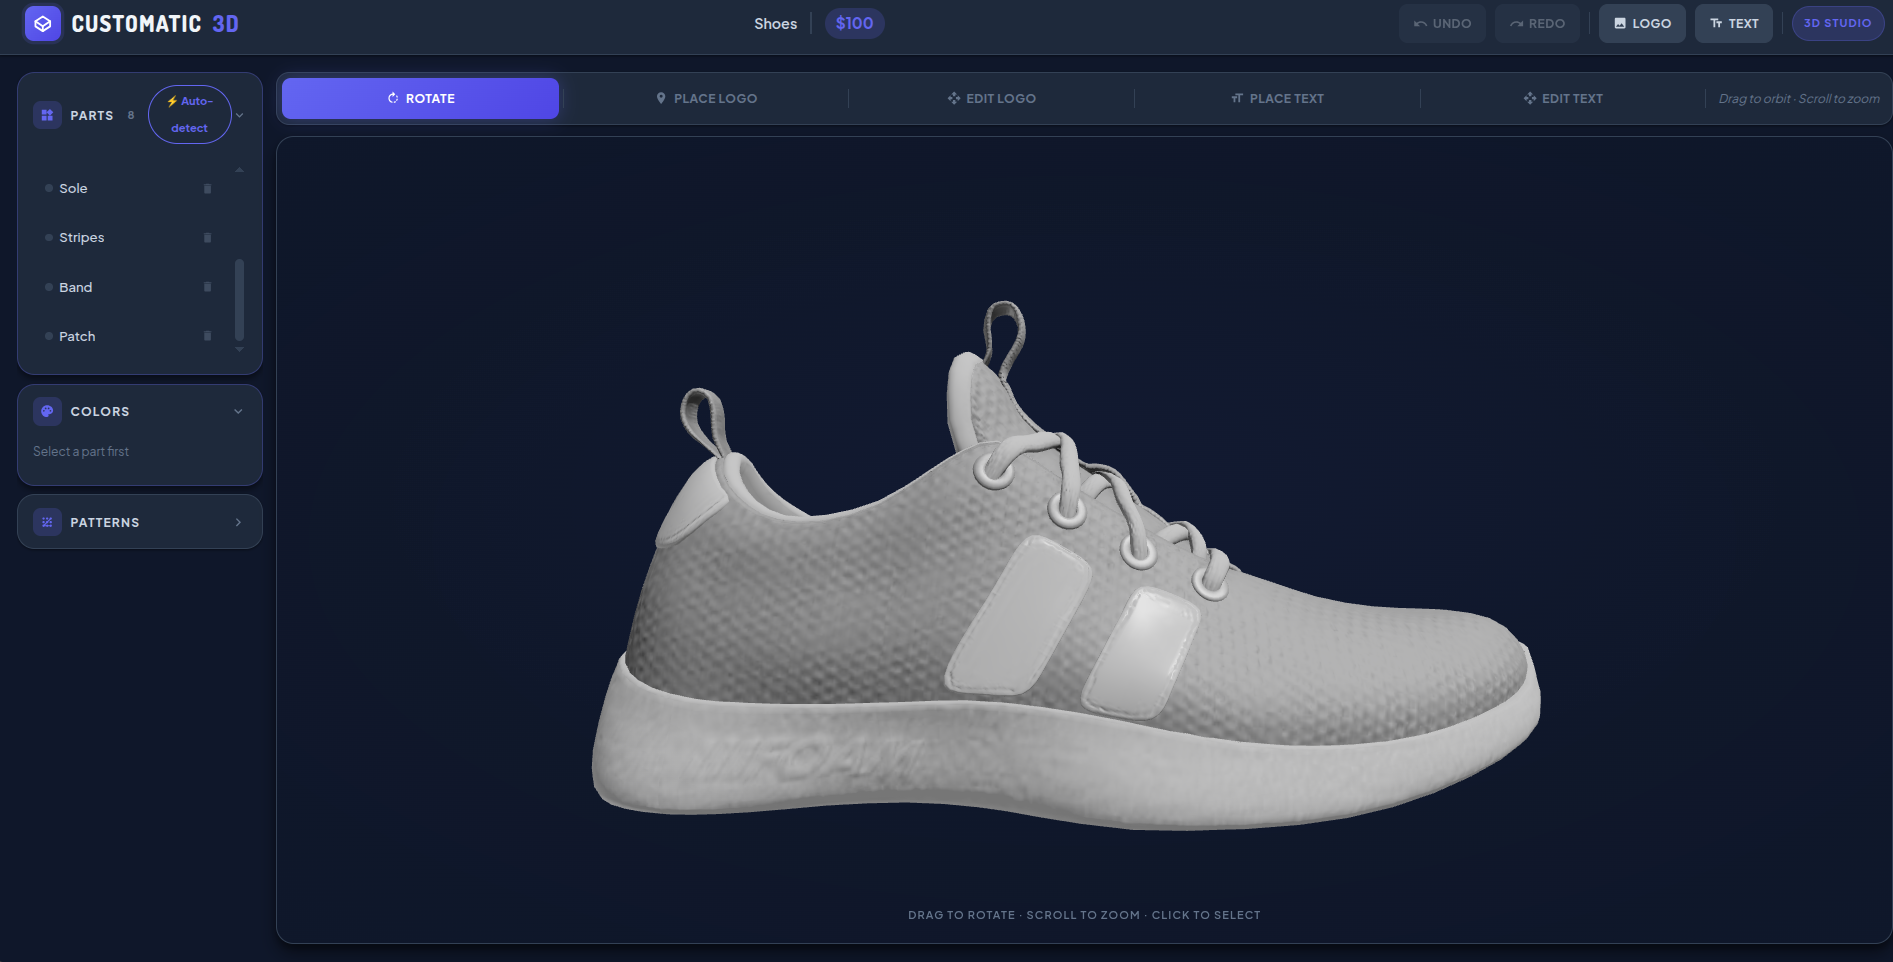Image resolution: width=1893 pixels, height=962 pixels.
Task: Delete the Sole part via trash icon
Action: point(208,188)
